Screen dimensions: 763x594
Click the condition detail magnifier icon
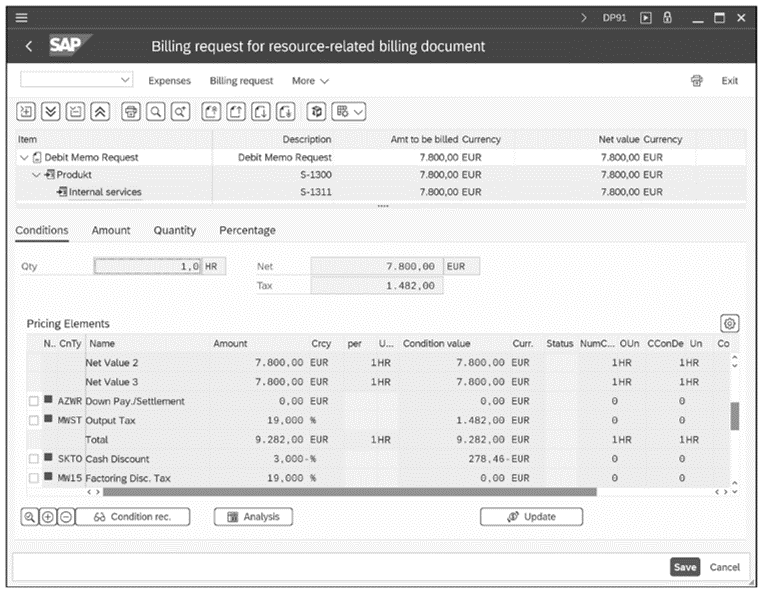pyautogui.click(x=30, y=517)
